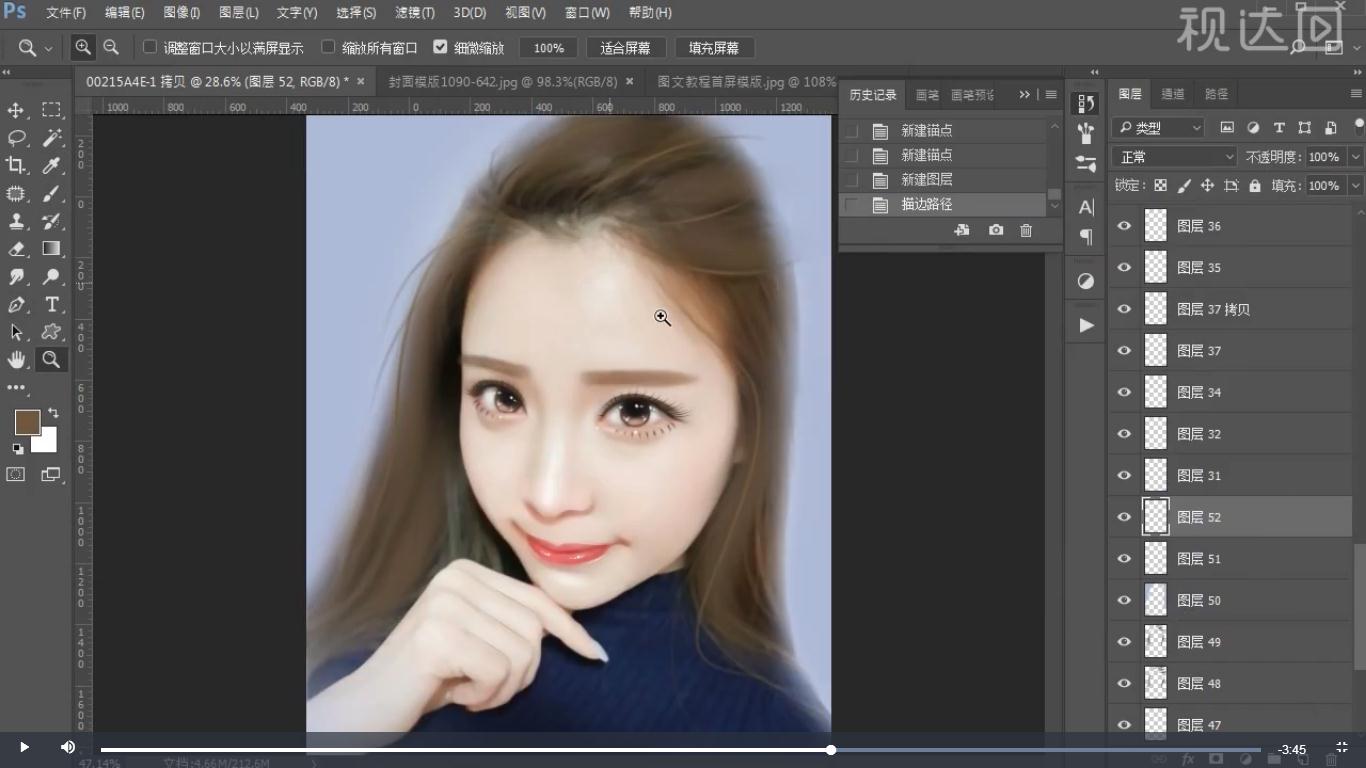The width and height of the screenshot is (1366, 768).
Task: Select the Pen tool
Action: [16, 305]
